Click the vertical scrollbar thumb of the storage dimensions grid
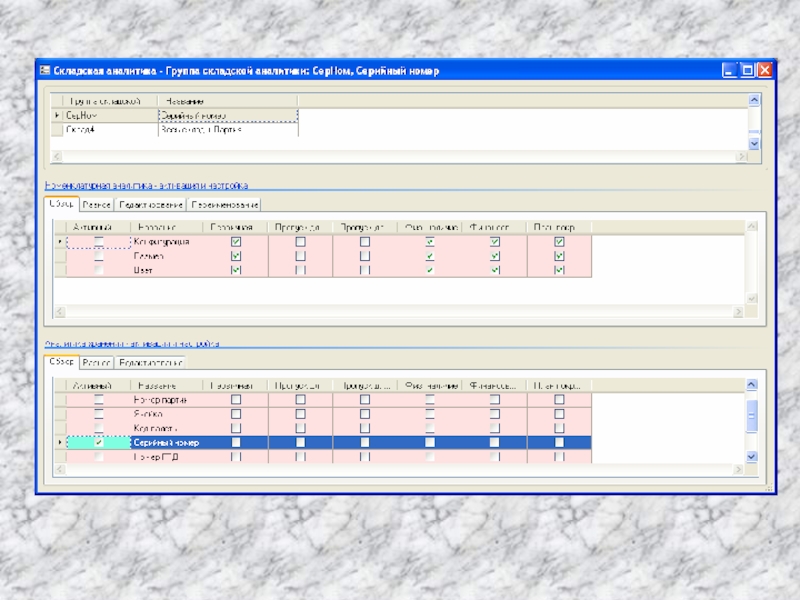This screenshot has height=600, width=800. coord(752,416)
